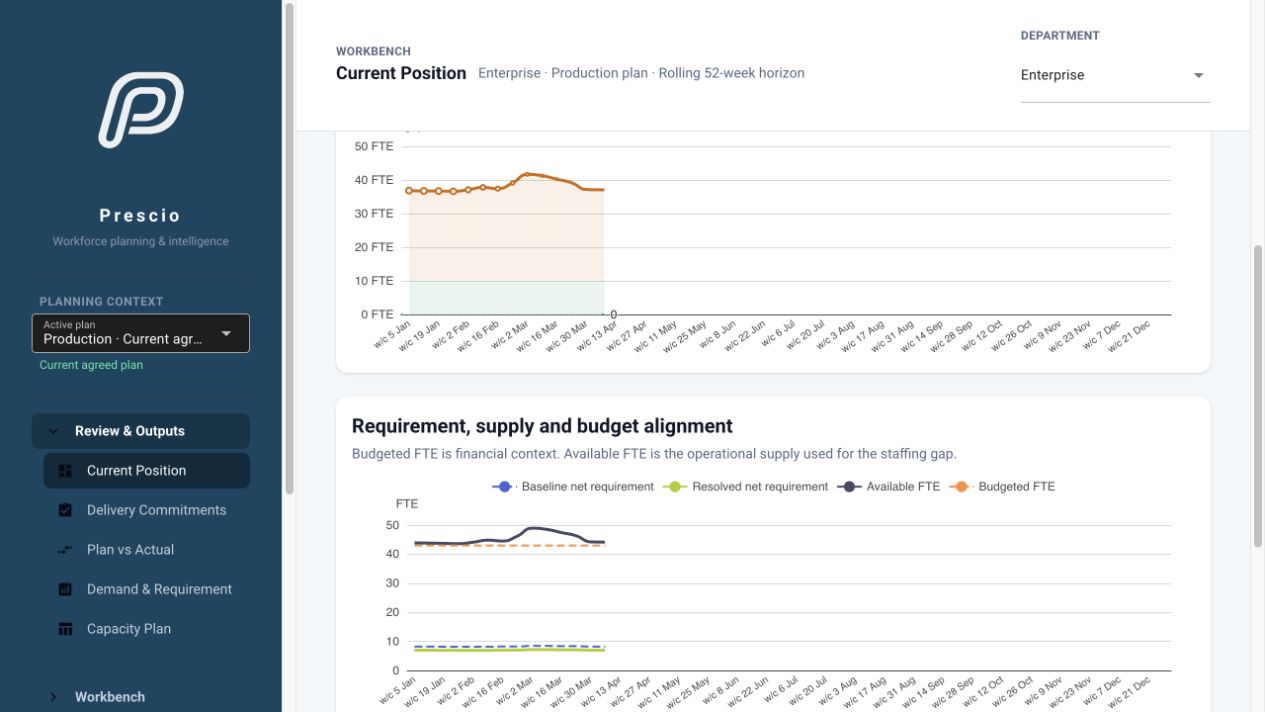
Task: Click the Plan vs Actual icon
Action: [66, 550]
